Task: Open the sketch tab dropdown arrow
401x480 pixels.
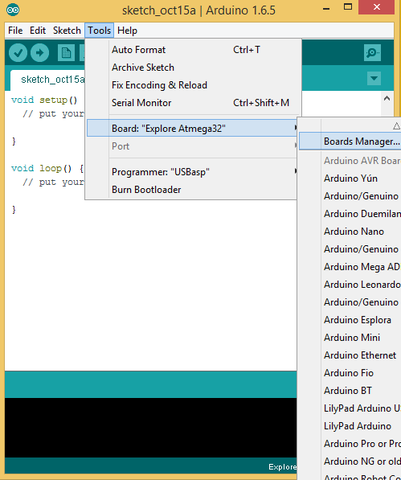Action: pos(374,78)
